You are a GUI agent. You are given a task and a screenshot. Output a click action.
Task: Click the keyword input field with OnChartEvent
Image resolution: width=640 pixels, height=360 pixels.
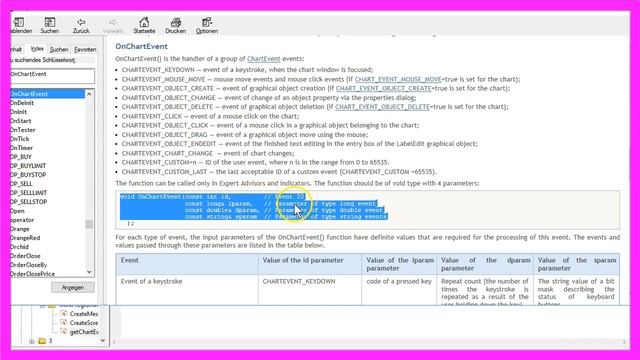click(x=53, y=76)
